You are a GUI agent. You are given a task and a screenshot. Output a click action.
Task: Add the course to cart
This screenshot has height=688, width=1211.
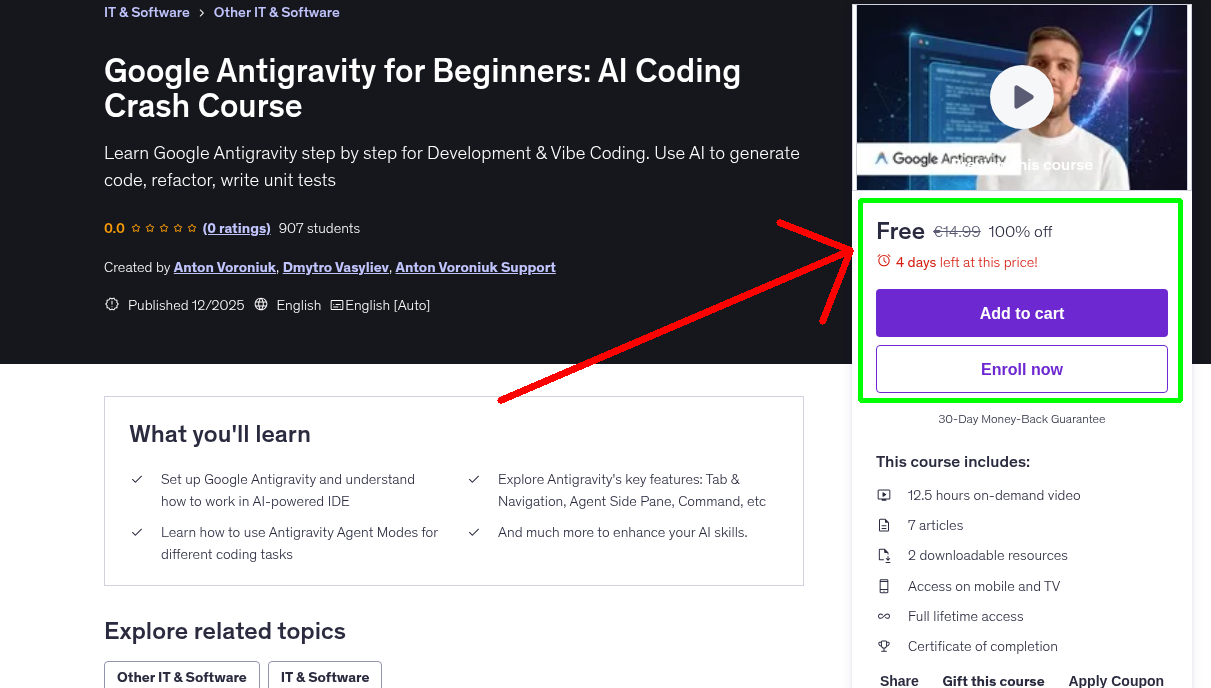1021,313
